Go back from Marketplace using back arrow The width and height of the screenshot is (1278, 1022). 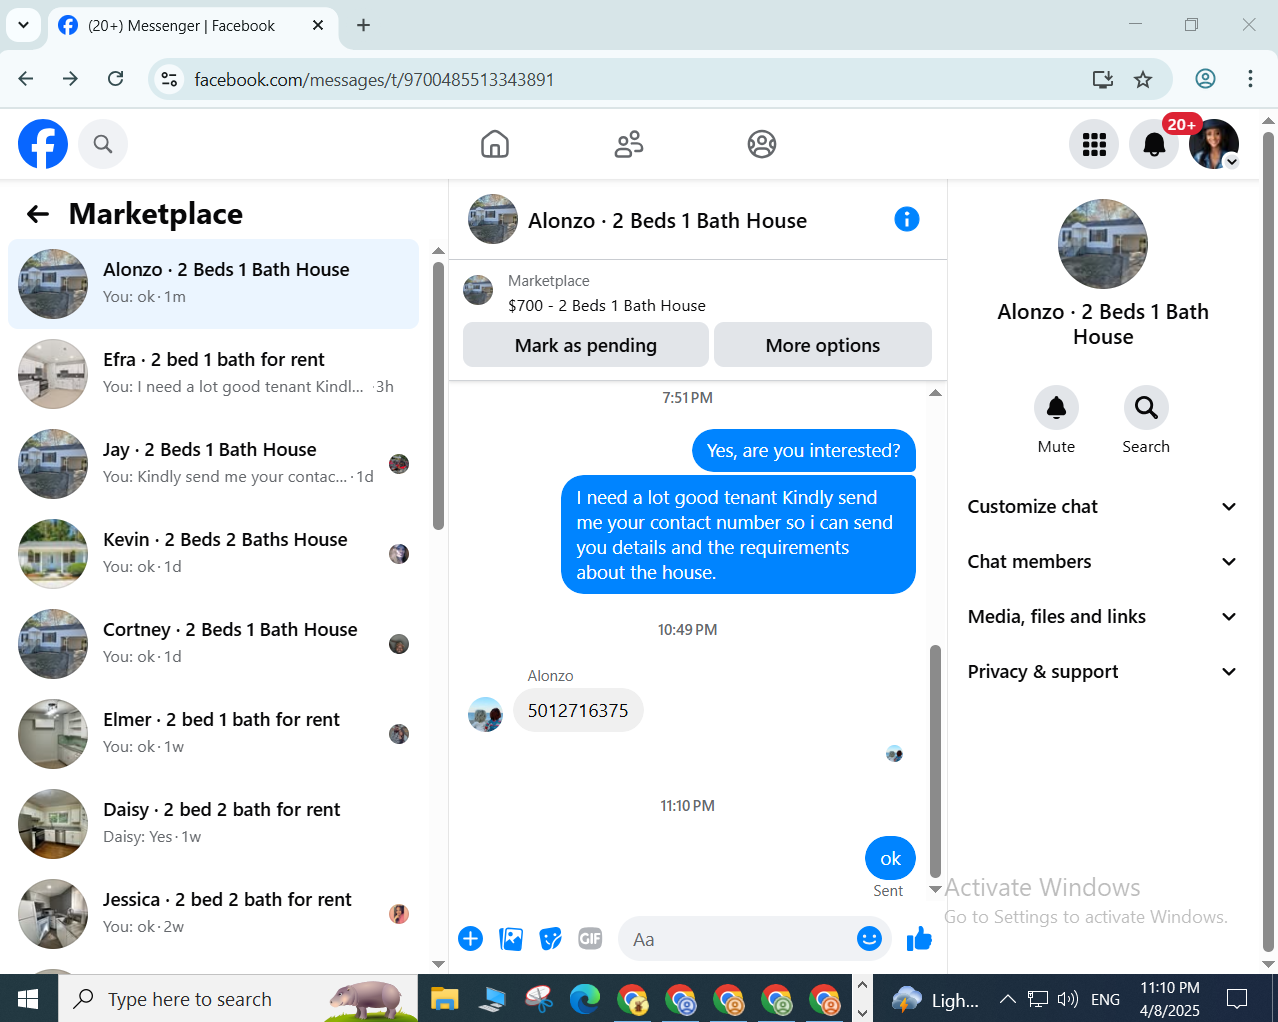[38, 214]
